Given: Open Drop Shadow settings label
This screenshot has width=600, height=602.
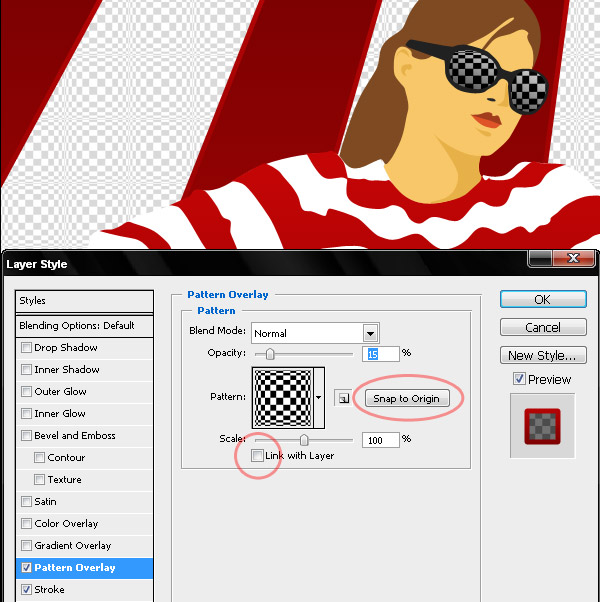Looking at the screenshot, I should pyautogui.click(x=66, y=347).
